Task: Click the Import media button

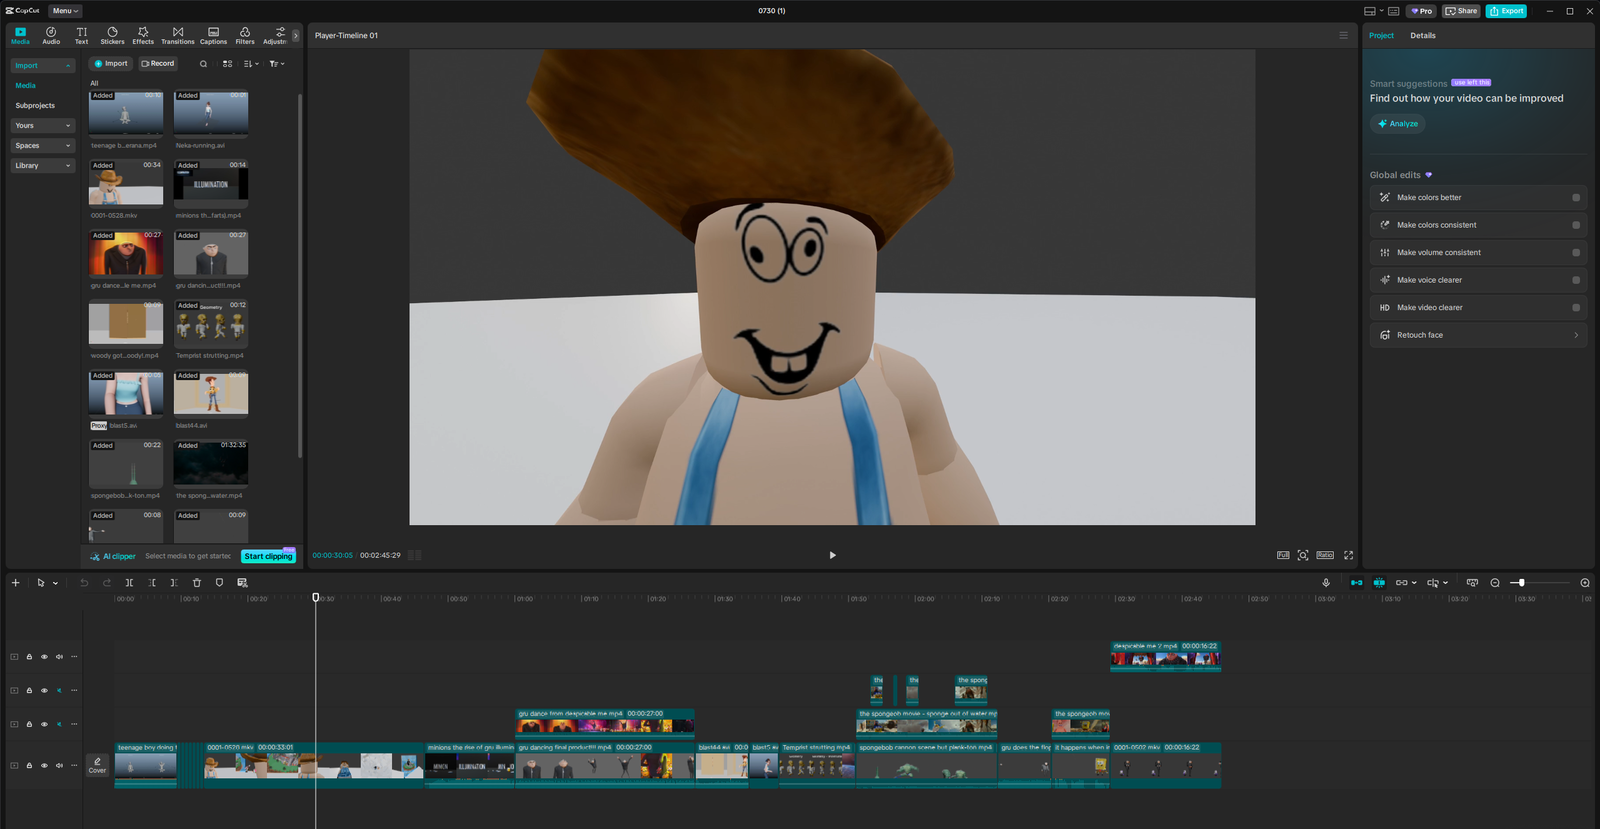Action: point(111,64)
